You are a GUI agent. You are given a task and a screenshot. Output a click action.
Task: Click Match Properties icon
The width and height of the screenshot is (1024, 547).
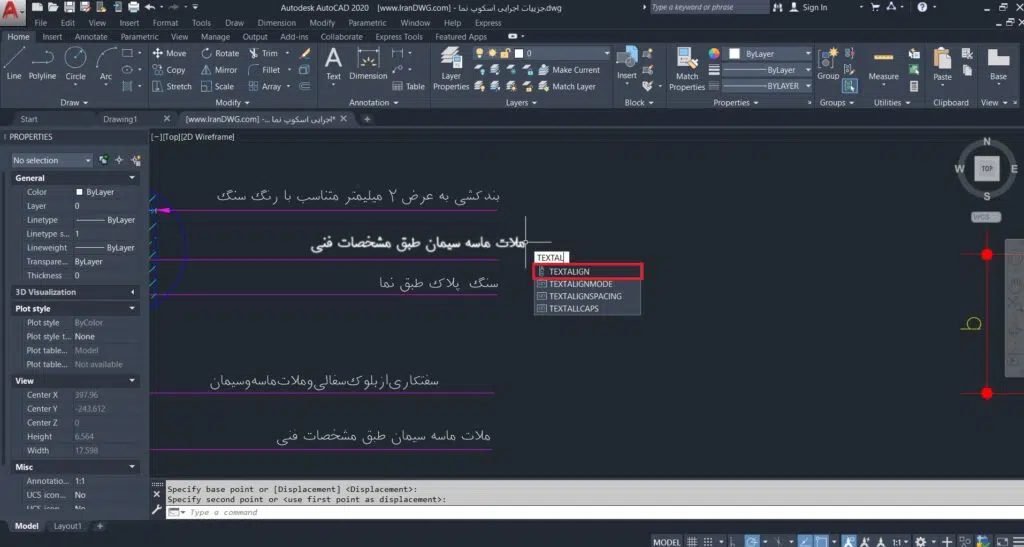click(687, 69)
